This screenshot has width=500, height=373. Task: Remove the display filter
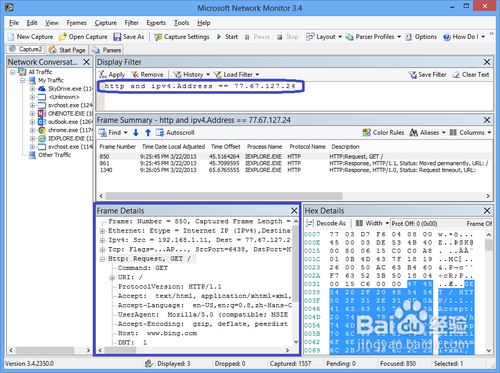pos(147,75)
